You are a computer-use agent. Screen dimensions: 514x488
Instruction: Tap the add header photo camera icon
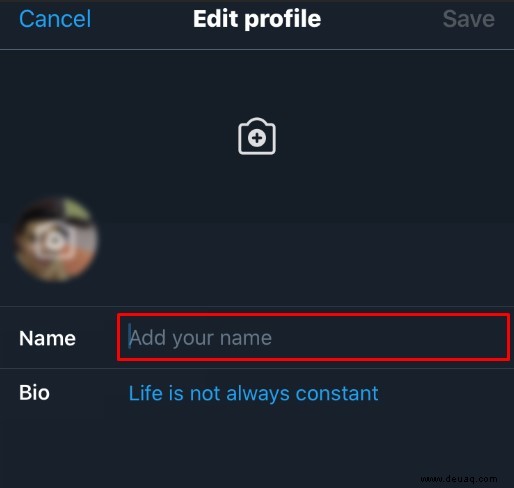point(257,136)
